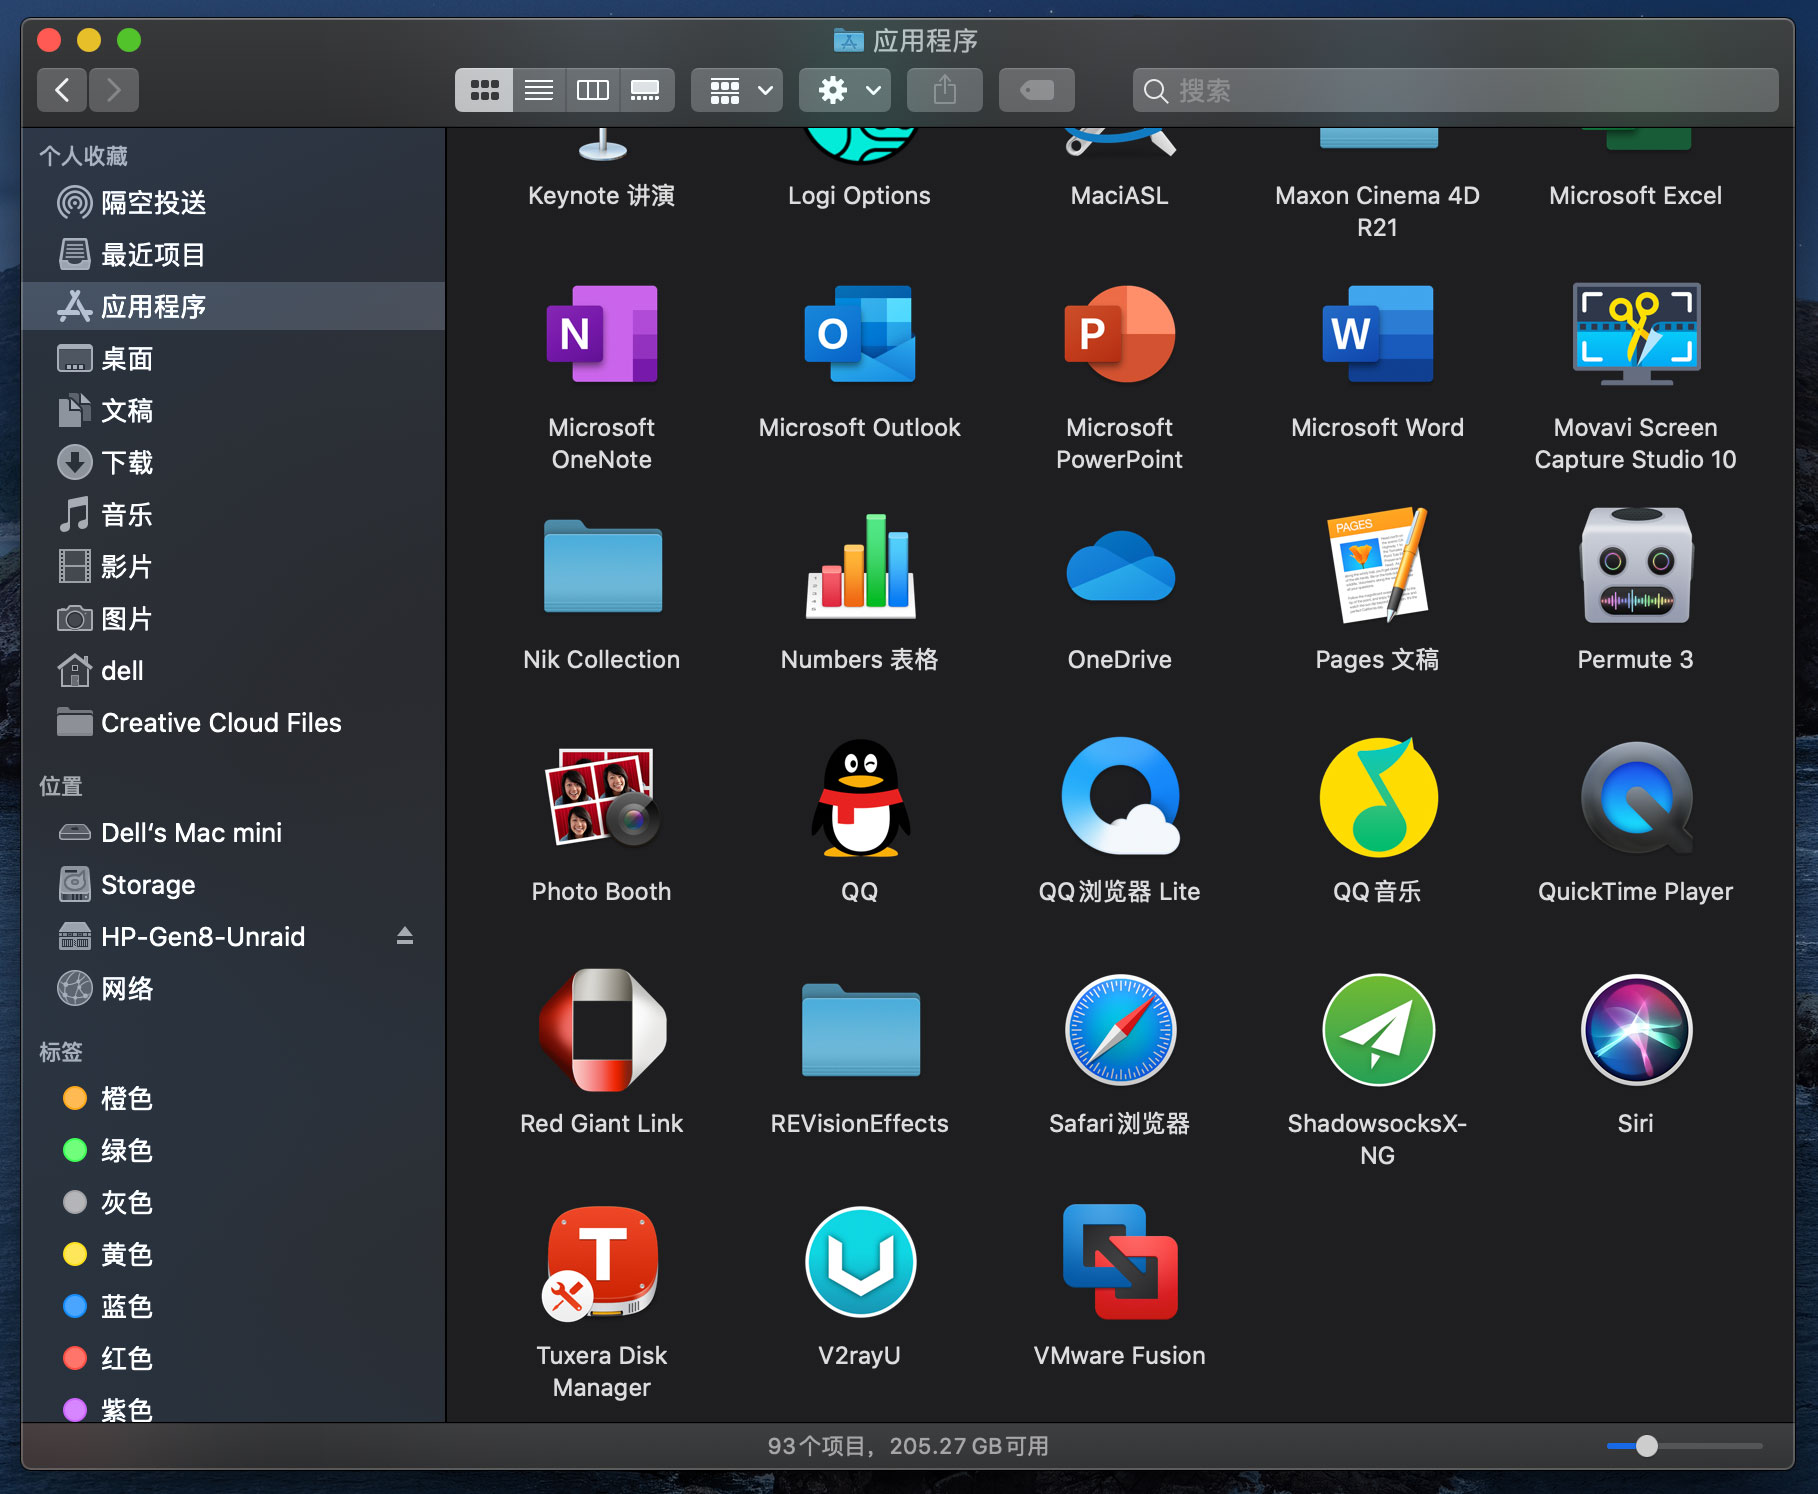Switch to list view mode
Image resolution: width=1818 pixels, height=1494 pixels.
coord(539,91)
